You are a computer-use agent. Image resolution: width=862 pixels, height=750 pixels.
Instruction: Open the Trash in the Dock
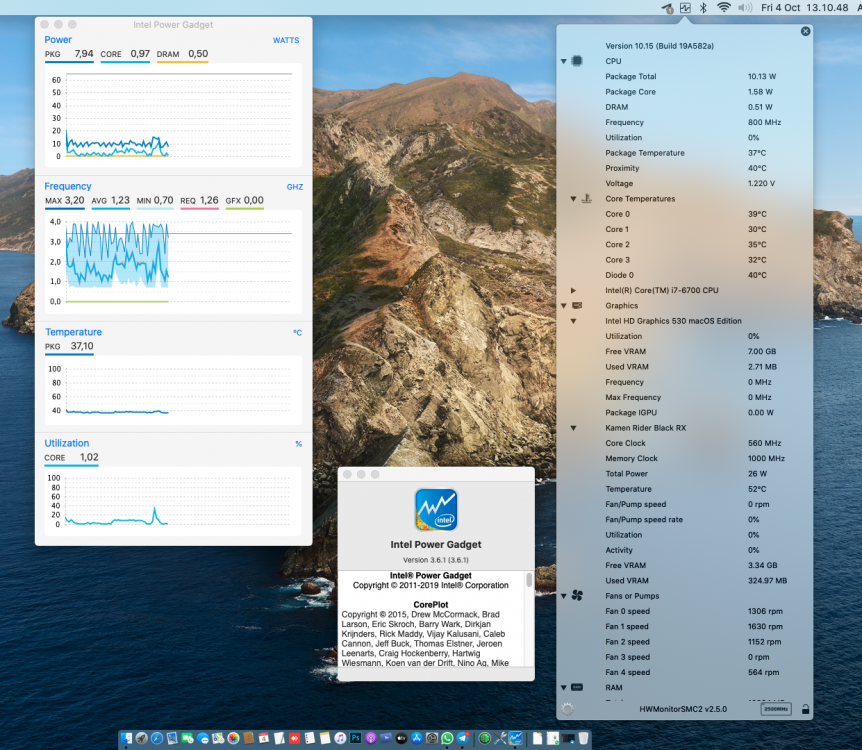point(583,738)
